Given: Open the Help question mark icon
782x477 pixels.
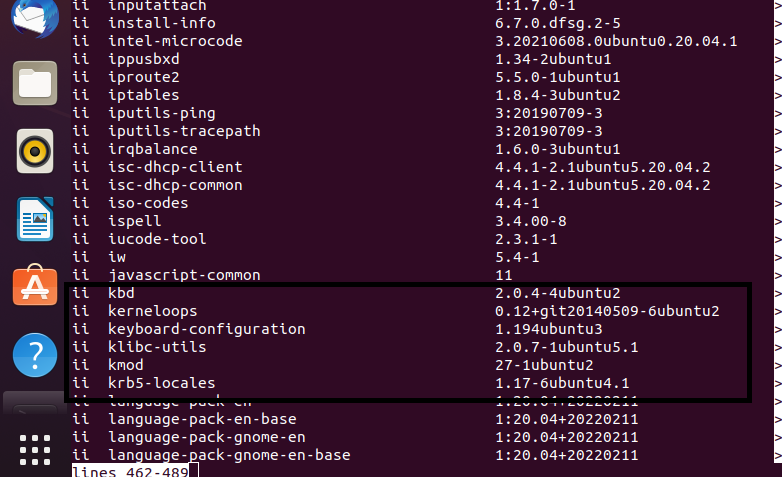Looking at the screenshot, I should click(x=35, y=355).
